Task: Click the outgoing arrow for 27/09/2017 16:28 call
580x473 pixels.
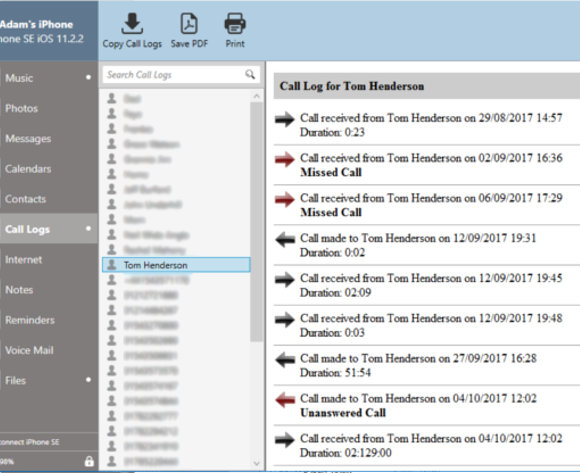Action: point(285,360)
